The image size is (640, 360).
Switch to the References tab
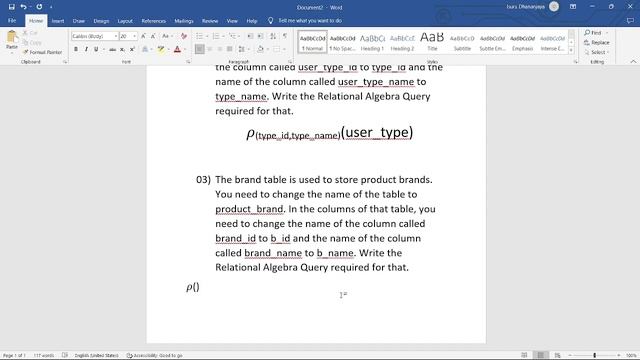click(x=153, y=21)
